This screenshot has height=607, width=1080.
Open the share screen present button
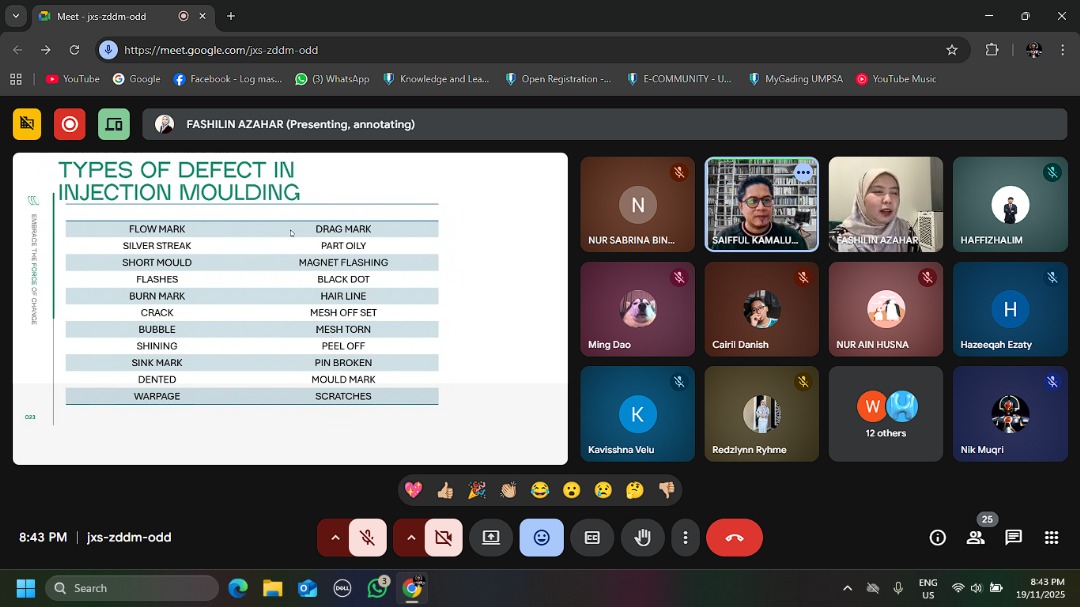tap(491, 538)
